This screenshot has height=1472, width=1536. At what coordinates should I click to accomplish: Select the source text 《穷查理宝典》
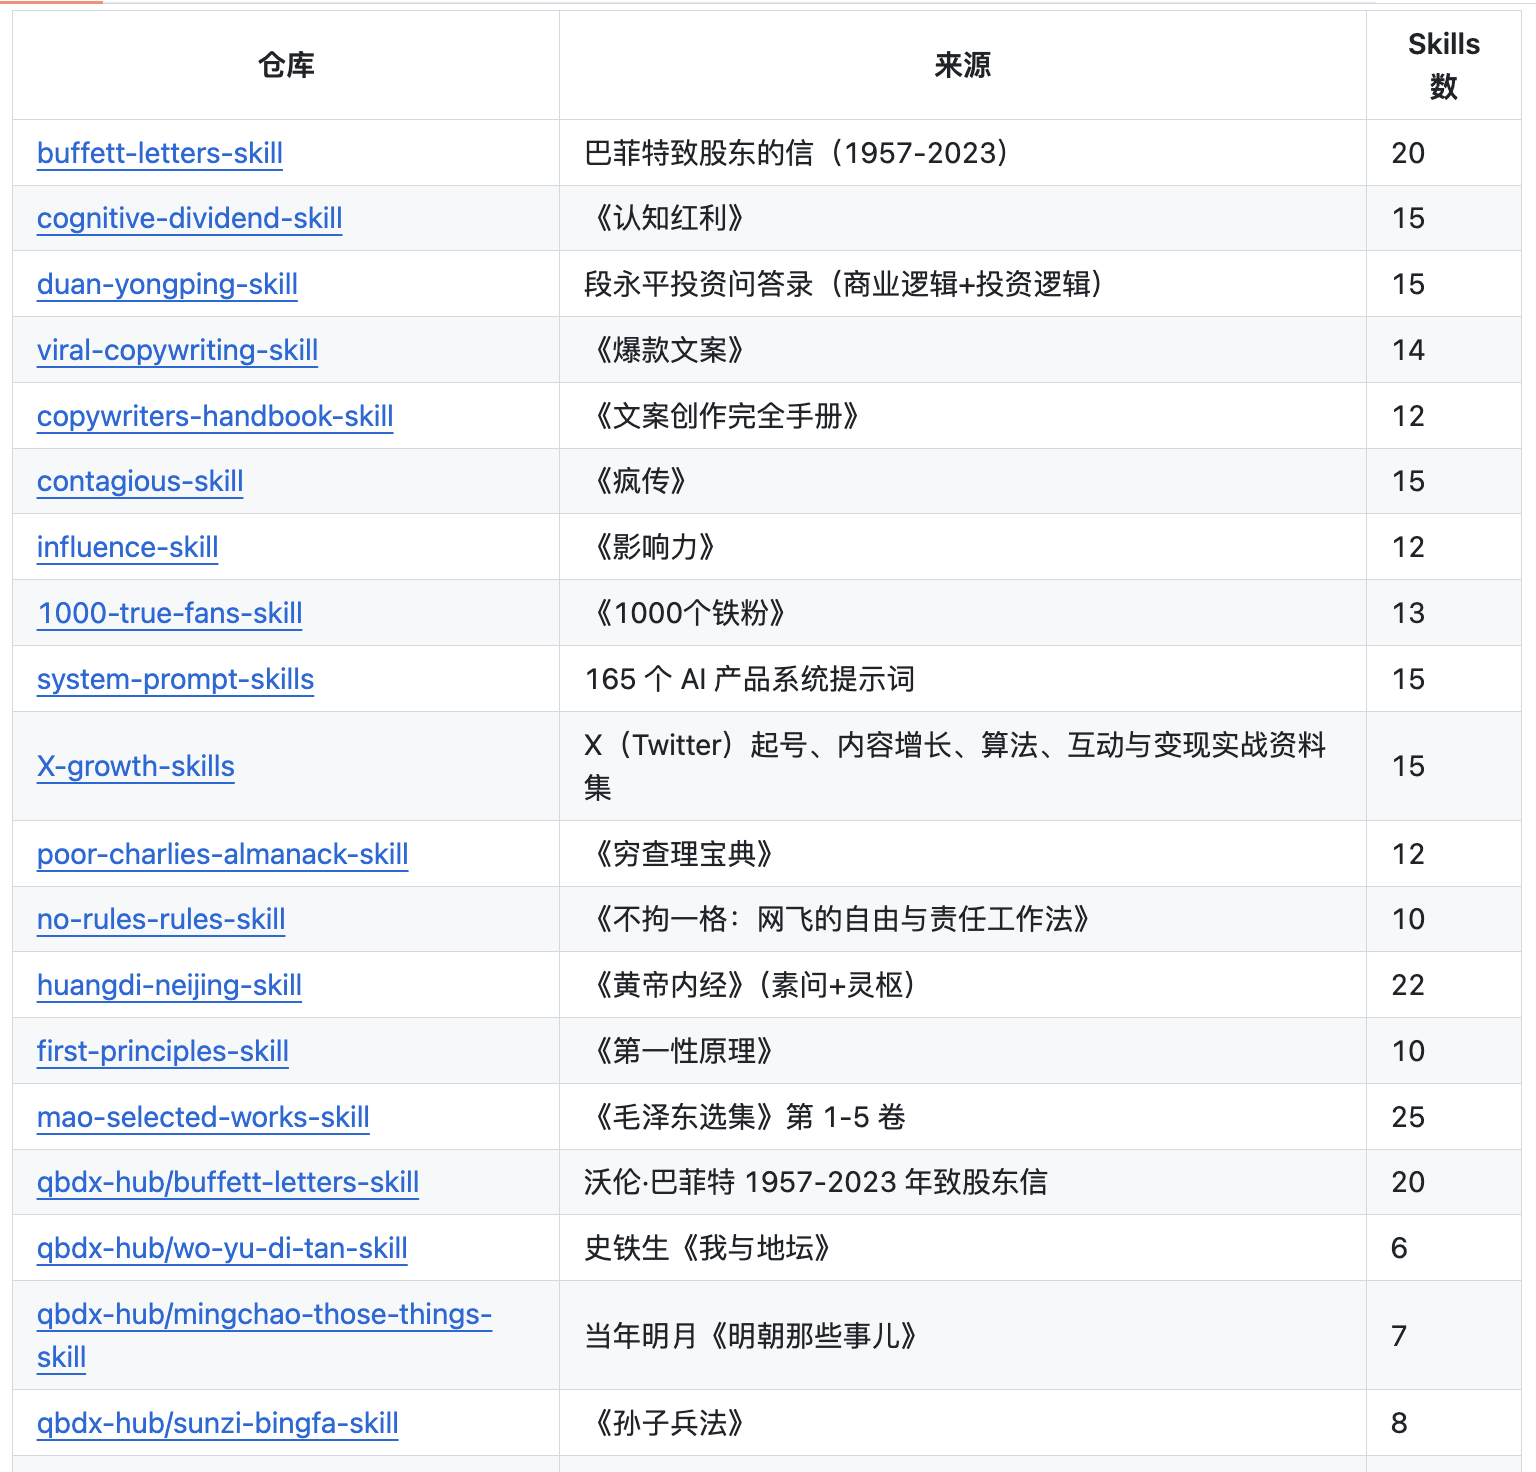[684, 854]
